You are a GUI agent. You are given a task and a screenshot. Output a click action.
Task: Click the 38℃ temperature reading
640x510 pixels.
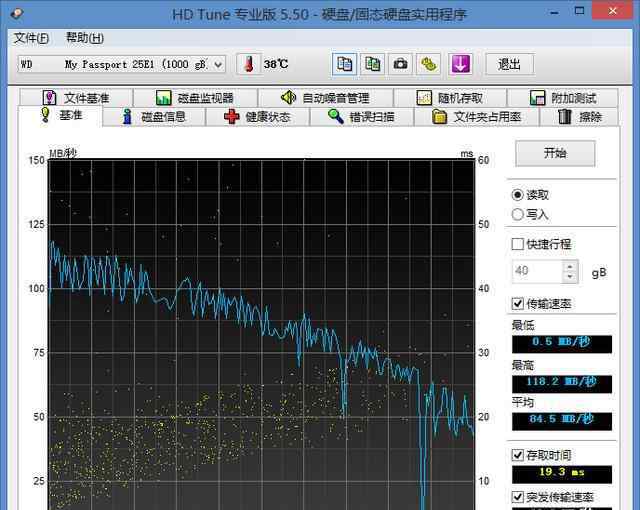point(276,64)
